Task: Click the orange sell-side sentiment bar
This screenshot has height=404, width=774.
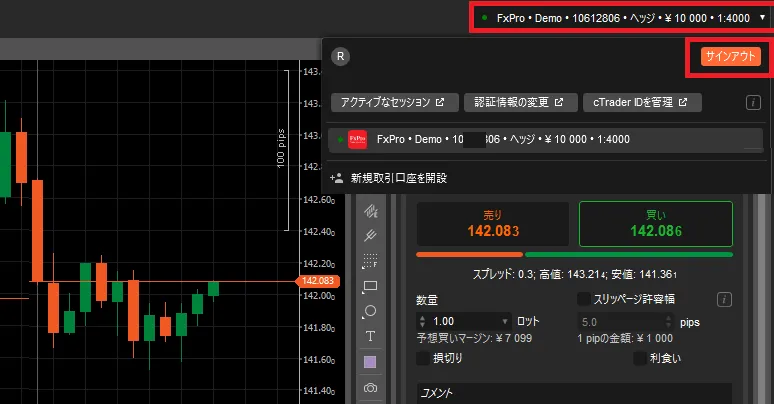Action: pyautogui.click(x=469, y=255)
